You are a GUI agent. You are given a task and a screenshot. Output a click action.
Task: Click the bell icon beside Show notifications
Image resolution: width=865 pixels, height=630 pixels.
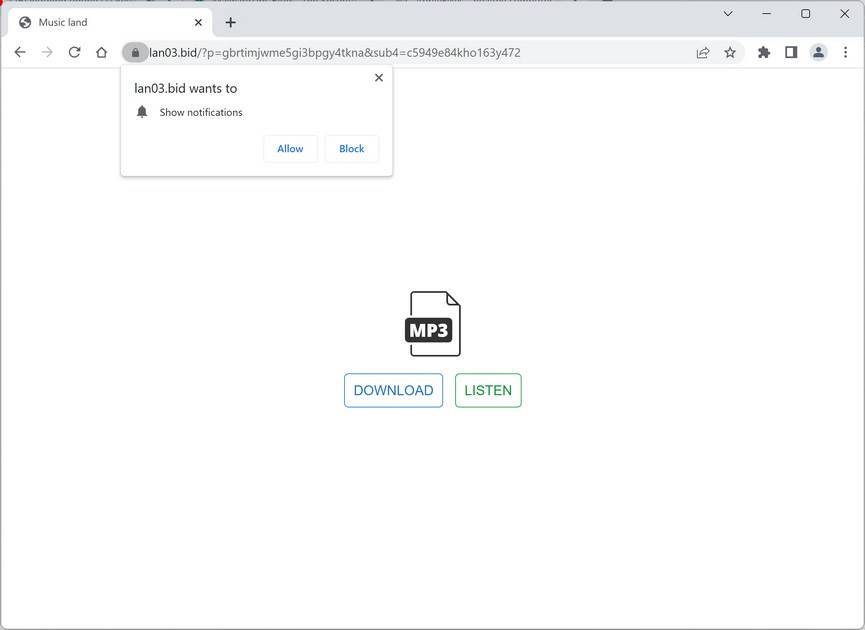[142, 112]
